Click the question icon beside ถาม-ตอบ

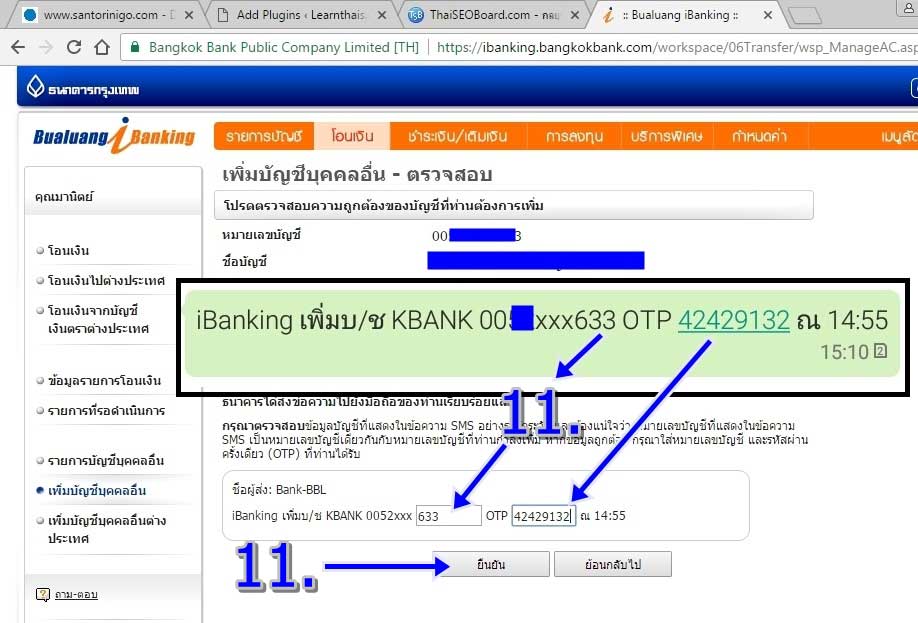43,595
